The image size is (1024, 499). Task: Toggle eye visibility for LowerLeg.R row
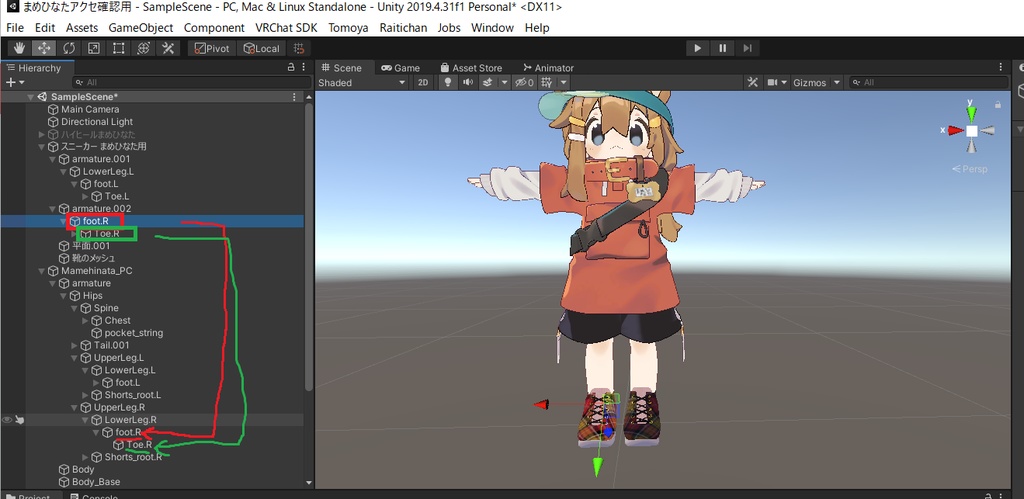[x=7, y=420]
